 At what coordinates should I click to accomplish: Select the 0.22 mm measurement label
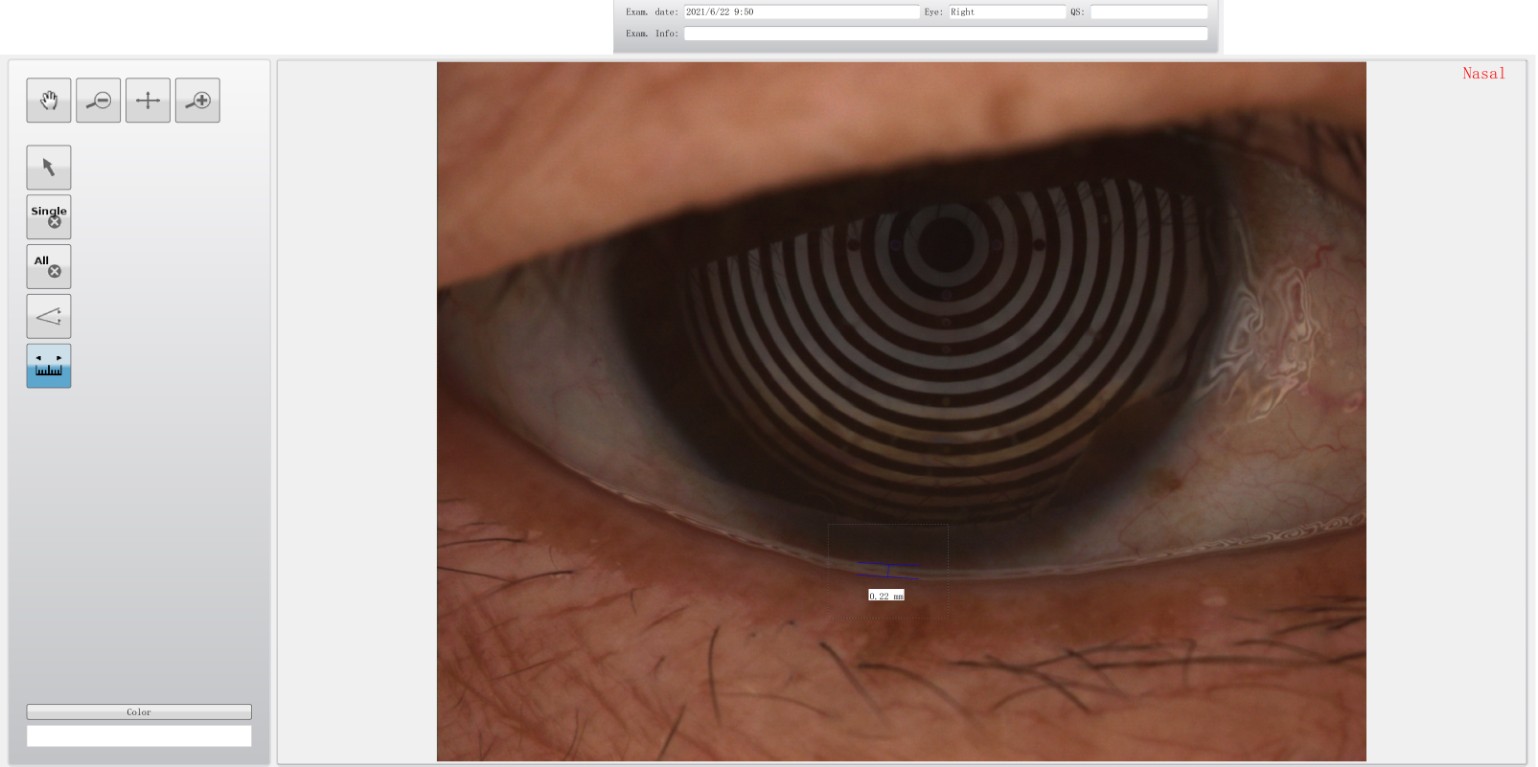click(x=886, y=595)
